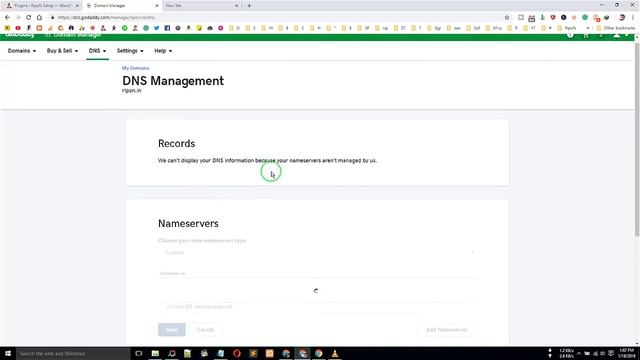Click the Save nameservers button
The image size is (640, 360).
tap(172, 329)
